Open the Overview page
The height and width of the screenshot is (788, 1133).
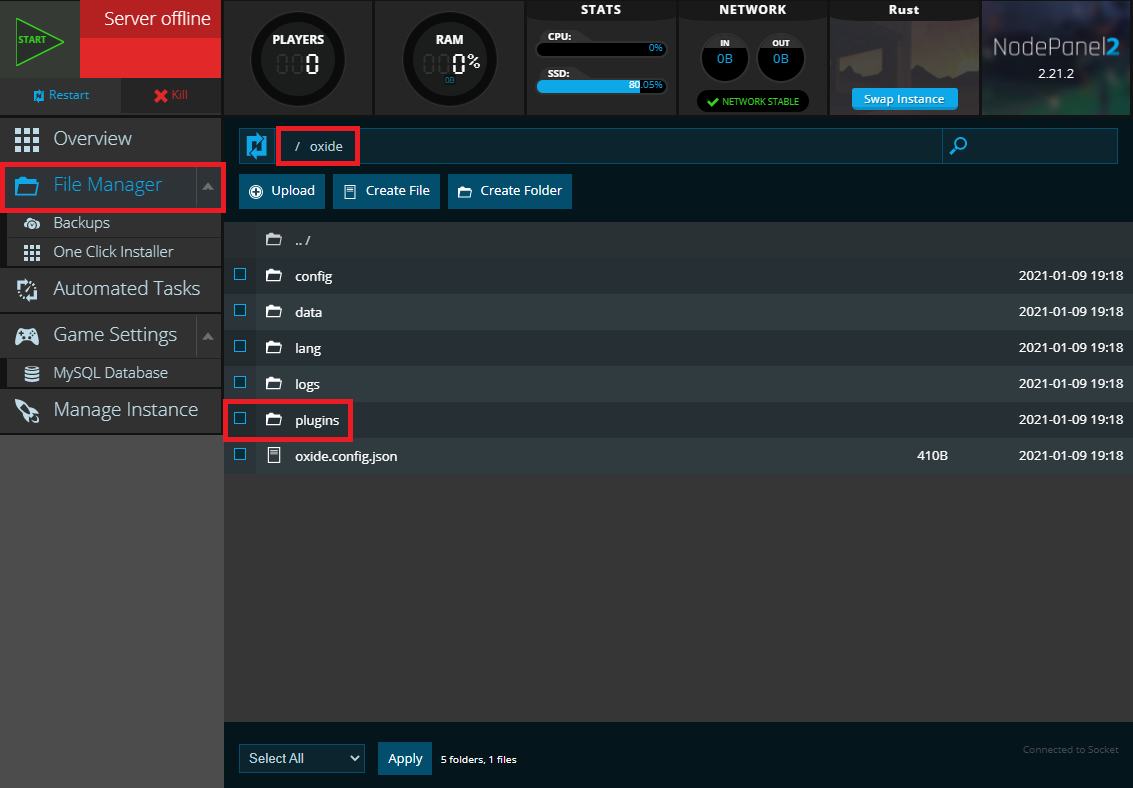coord(111,139)
